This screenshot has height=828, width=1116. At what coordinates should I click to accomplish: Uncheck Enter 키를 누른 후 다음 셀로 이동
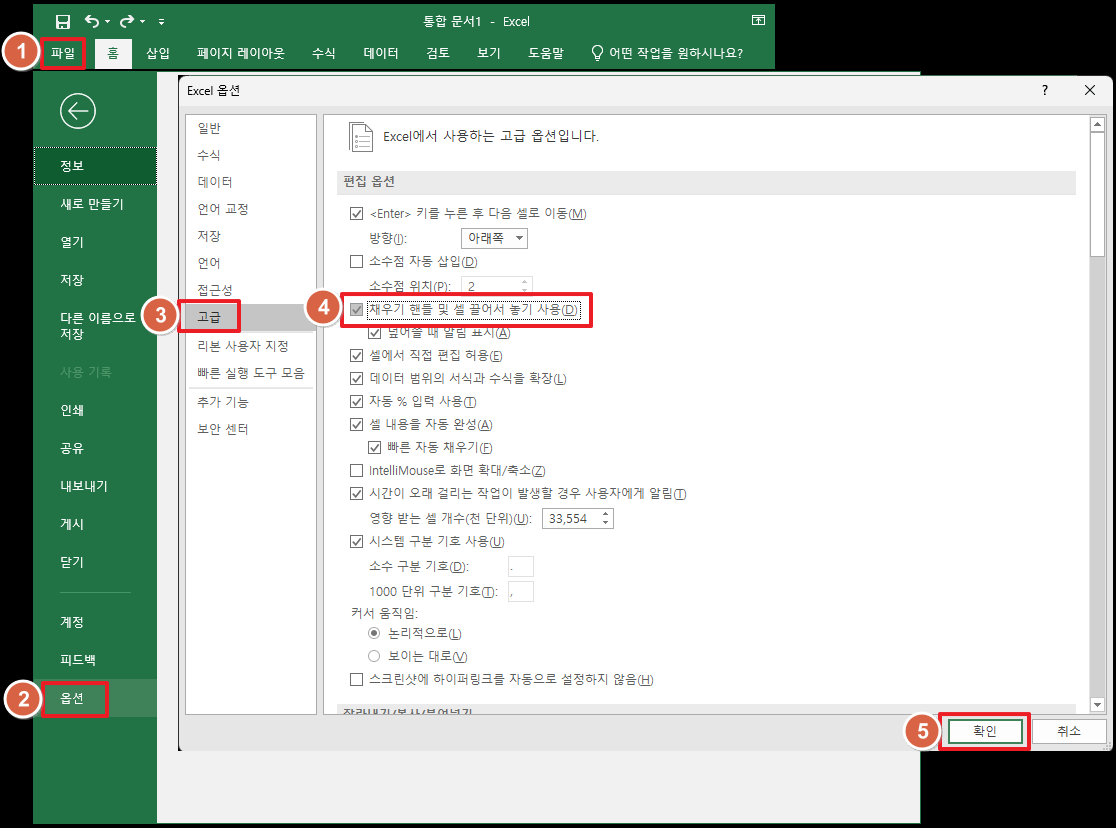(x=356, y=212)
